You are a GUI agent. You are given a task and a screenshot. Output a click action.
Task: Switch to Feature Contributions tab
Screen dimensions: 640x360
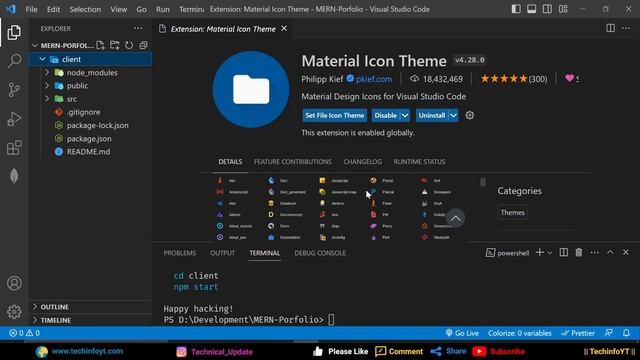pos(293,162)
